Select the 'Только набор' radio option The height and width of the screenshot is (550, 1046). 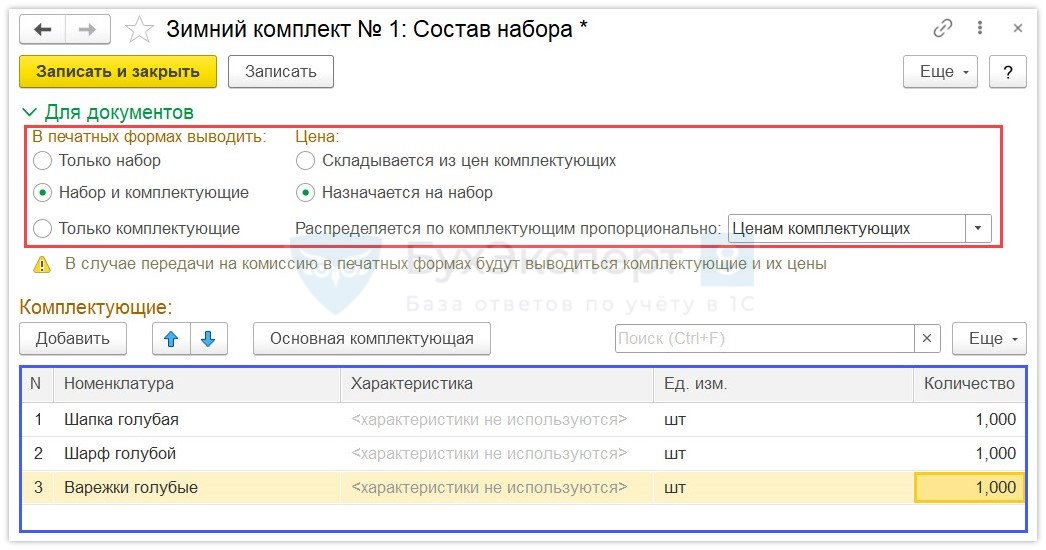tap(42, 160)
